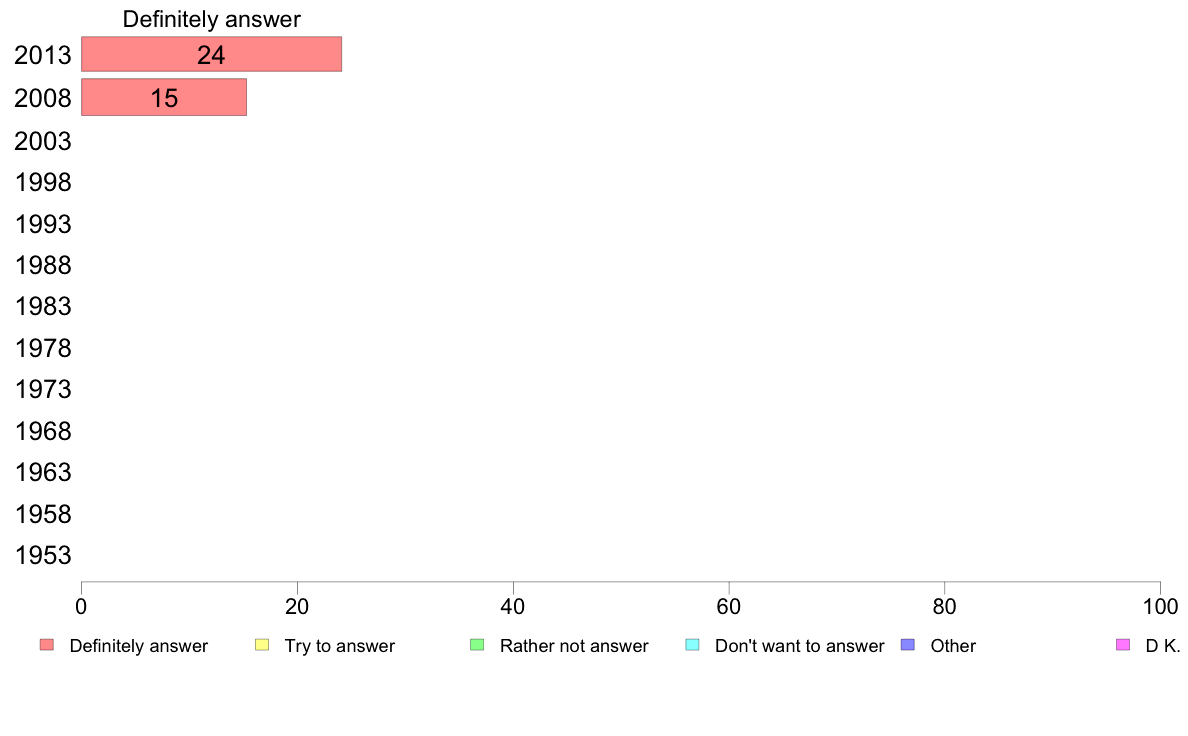Click the 1998 year label
Viewport: 1188px width, 736px height.
43,183
